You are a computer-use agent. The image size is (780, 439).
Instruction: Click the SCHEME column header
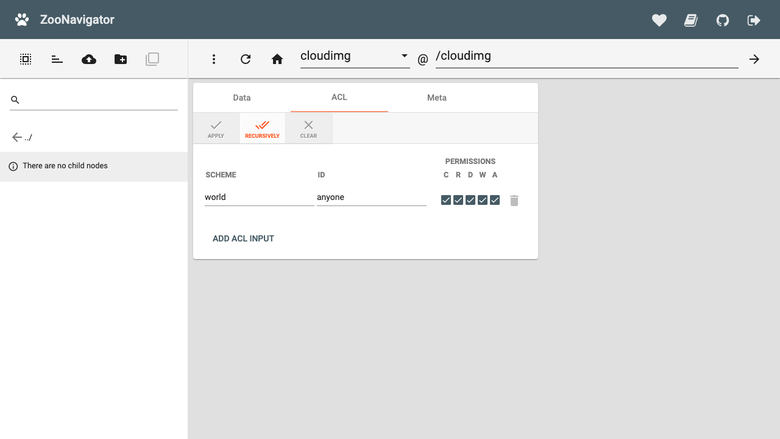(x=221, y=175)
